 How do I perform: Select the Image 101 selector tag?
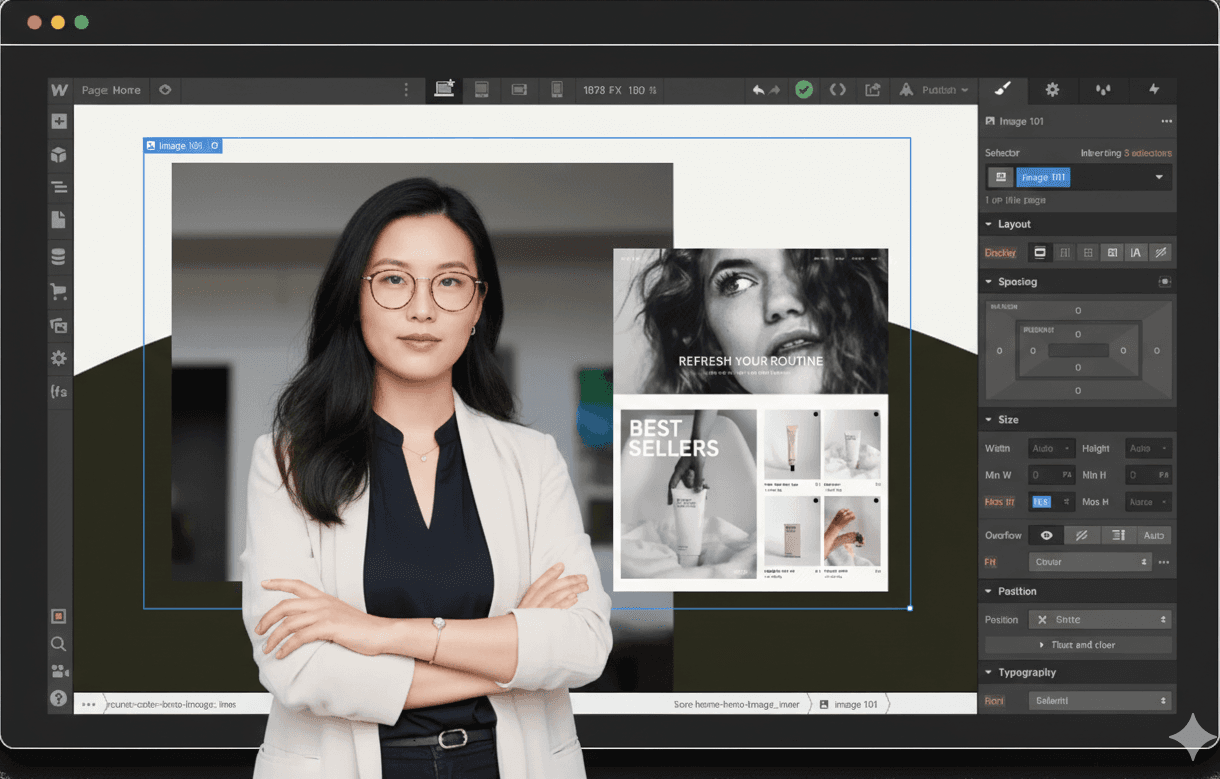[x=1042, y=177]
